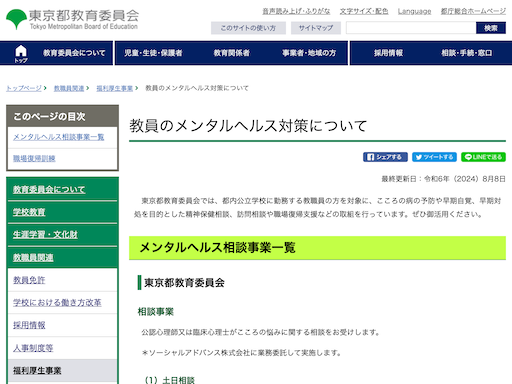Click the （1）土日相談 heading

pos(170,380)
